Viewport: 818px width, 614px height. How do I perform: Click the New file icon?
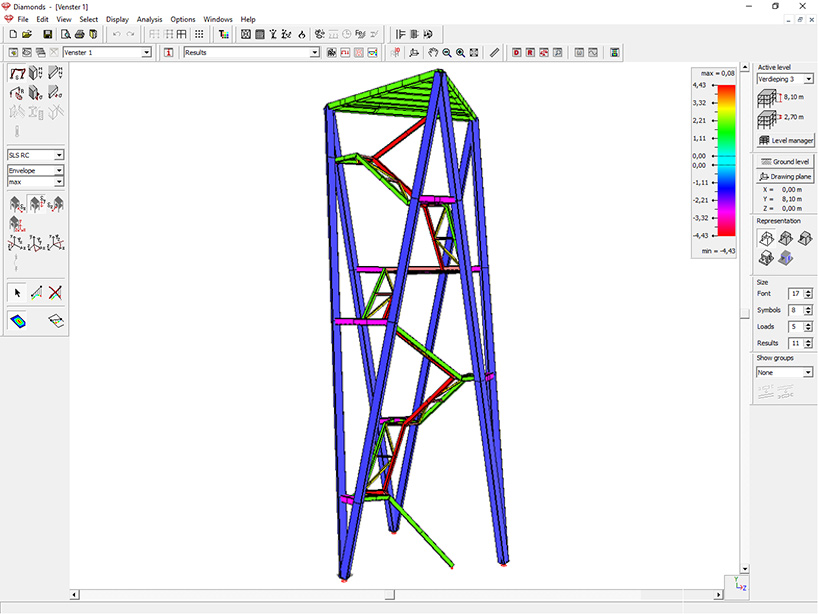tap(14, 34)
